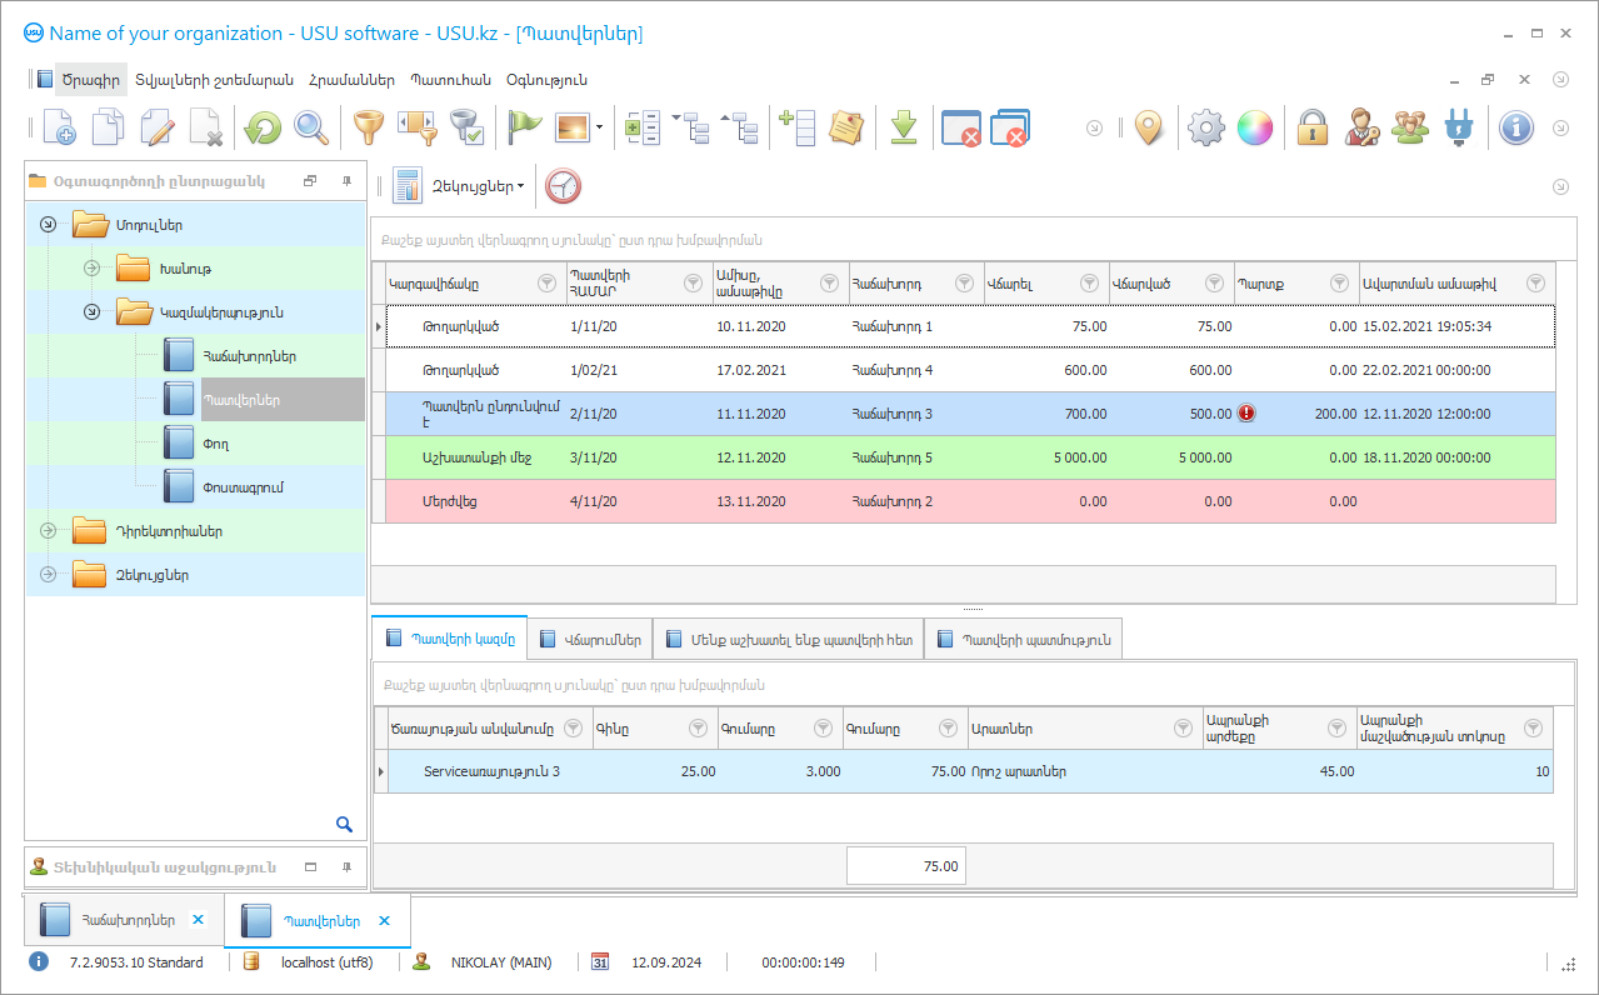Click the close window red-x toolbar icon
Image resolution: width=1599 pixels, height=995 pixels.
click(x=961, y=128)
